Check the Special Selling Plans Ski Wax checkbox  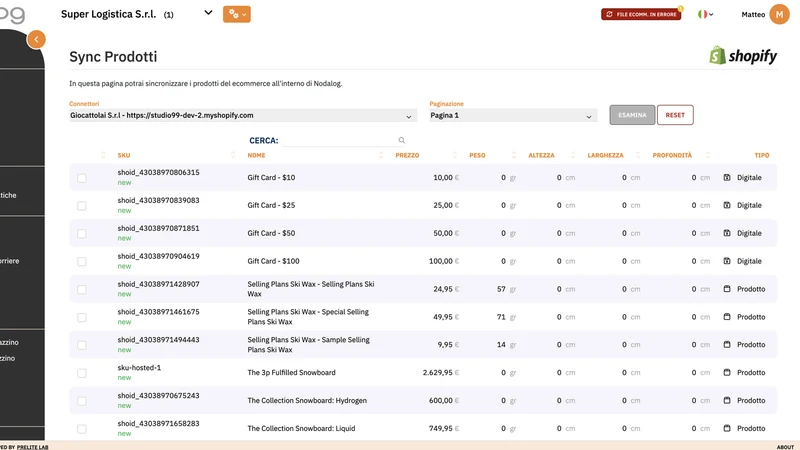[x=82, y=317]
